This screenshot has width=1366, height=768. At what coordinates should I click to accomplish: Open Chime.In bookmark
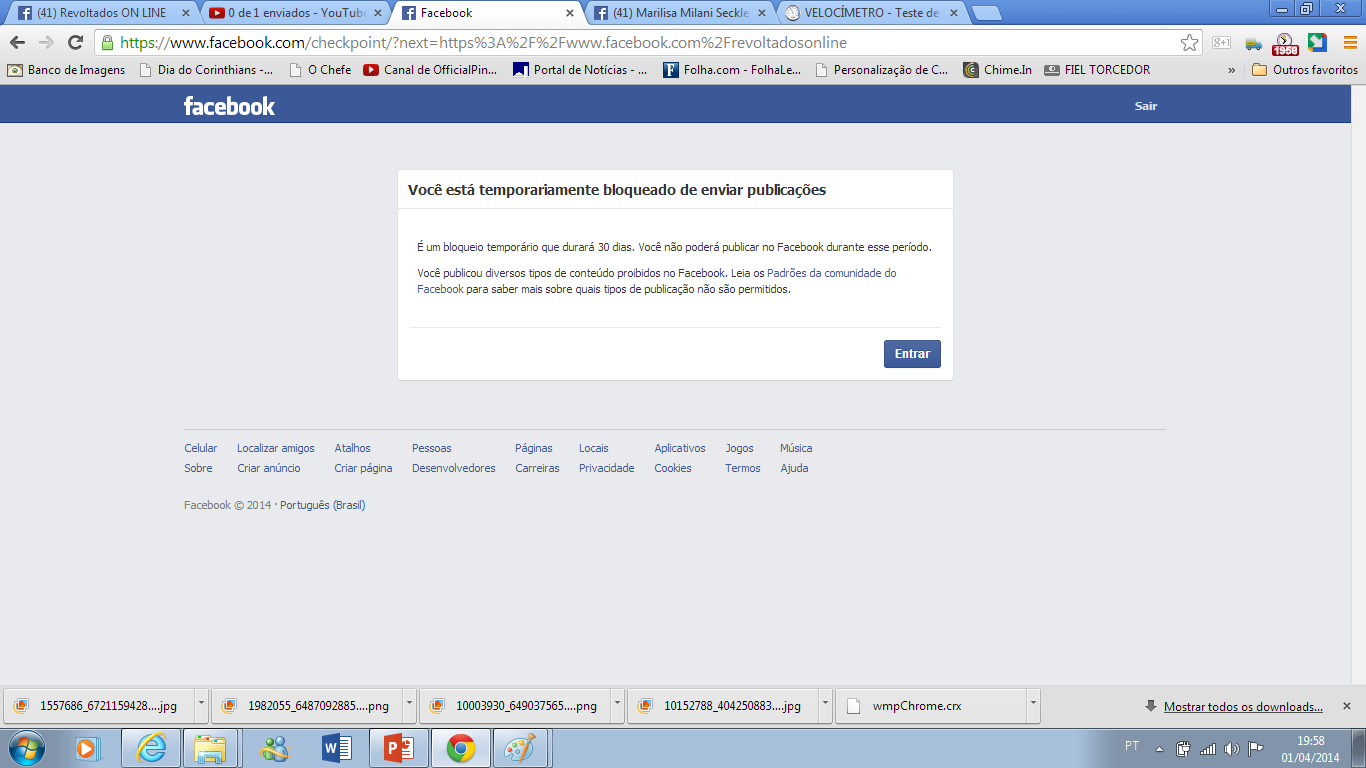[998, 70]
